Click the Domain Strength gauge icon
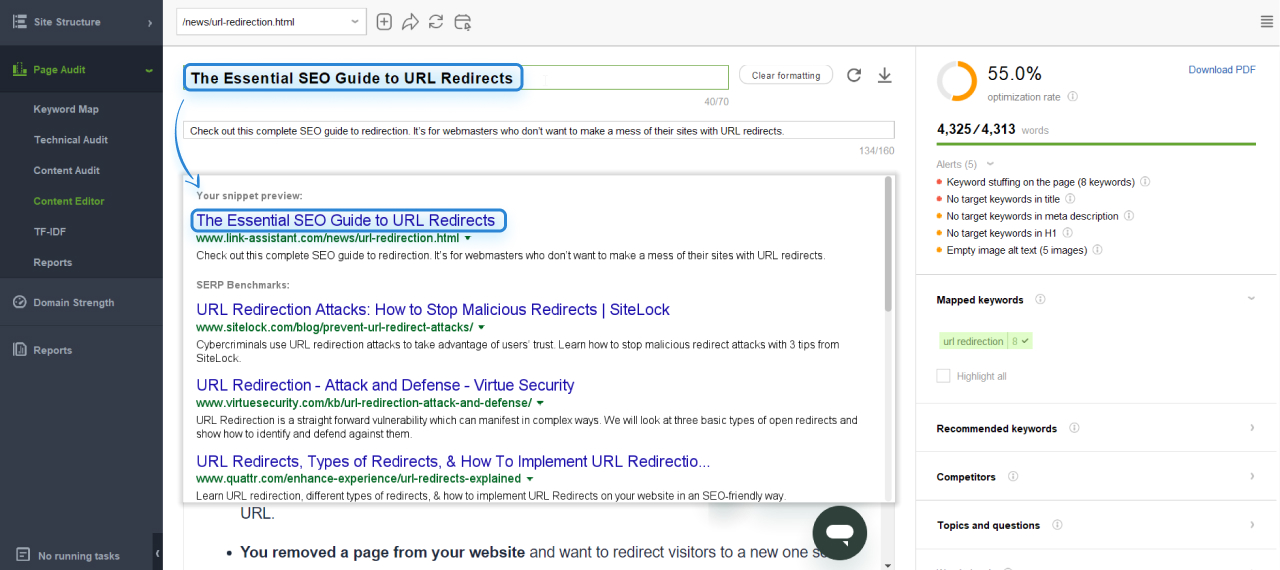 20,302
